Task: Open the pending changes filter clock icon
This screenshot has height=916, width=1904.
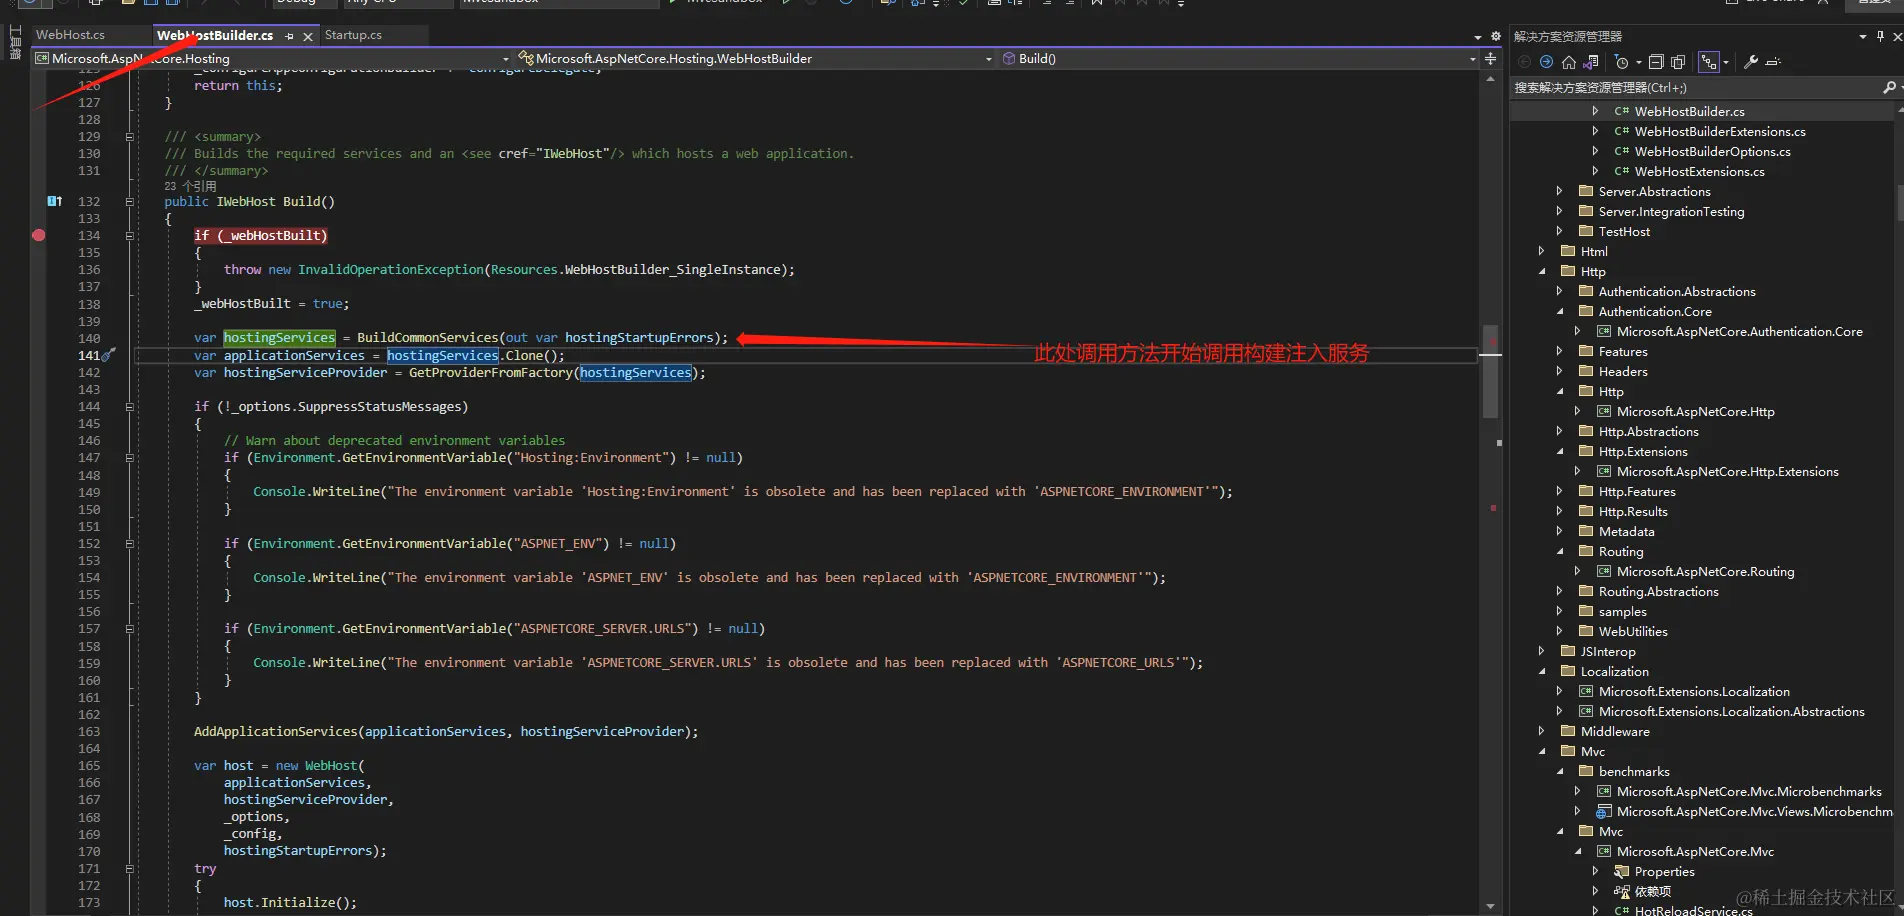Action: click(x=1622, y=62)
